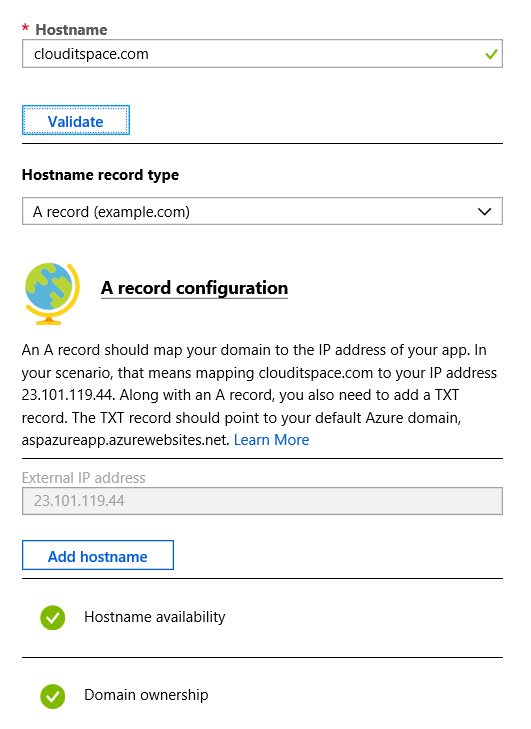Click the External IP address label
This screenshot has width=531, height=729.
84,477
